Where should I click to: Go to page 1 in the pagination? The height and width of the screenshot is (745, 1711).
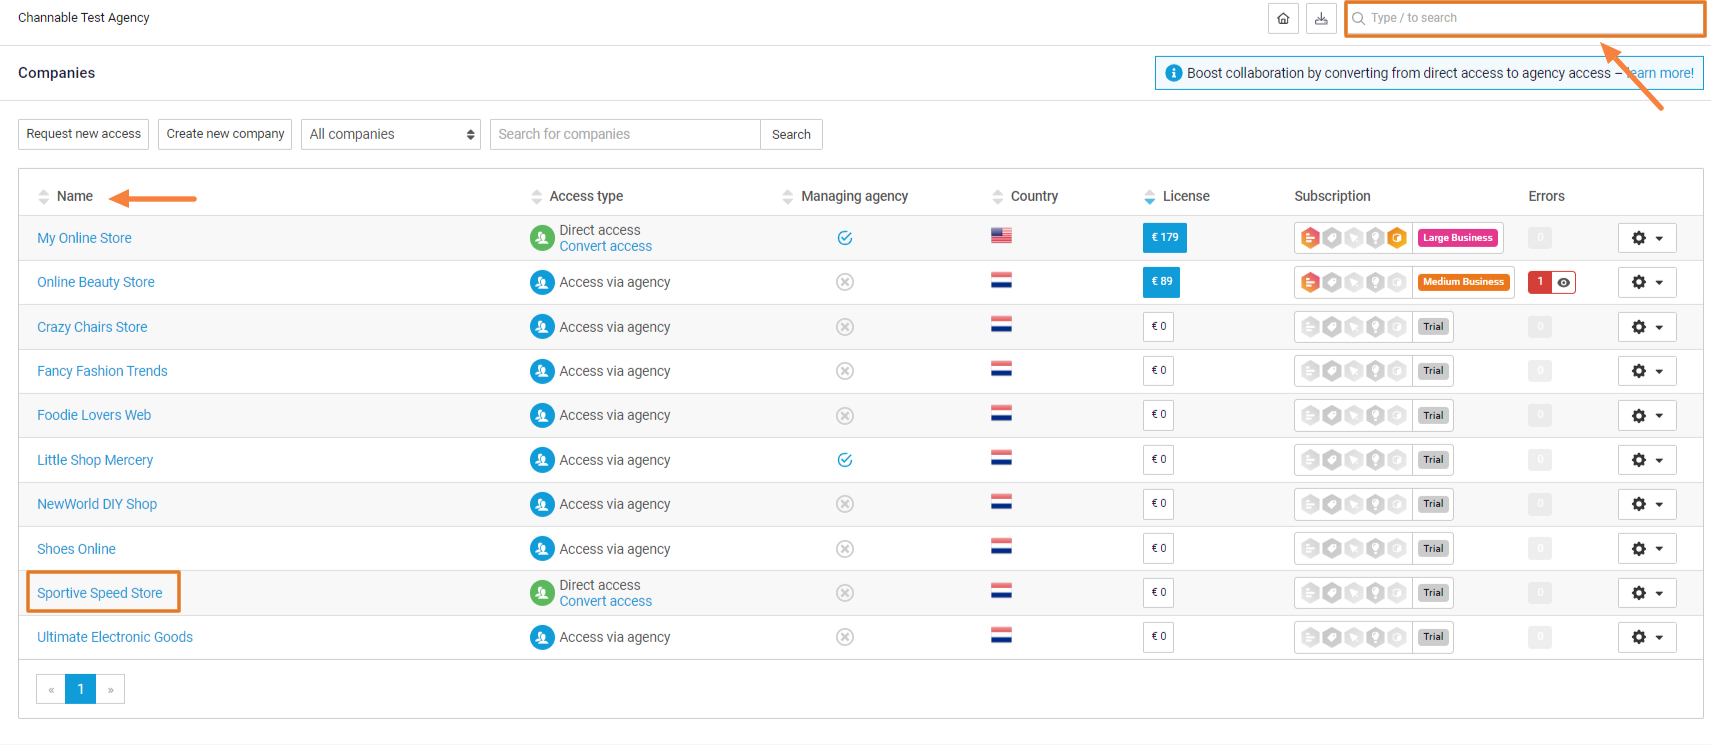tap(80, 689)
